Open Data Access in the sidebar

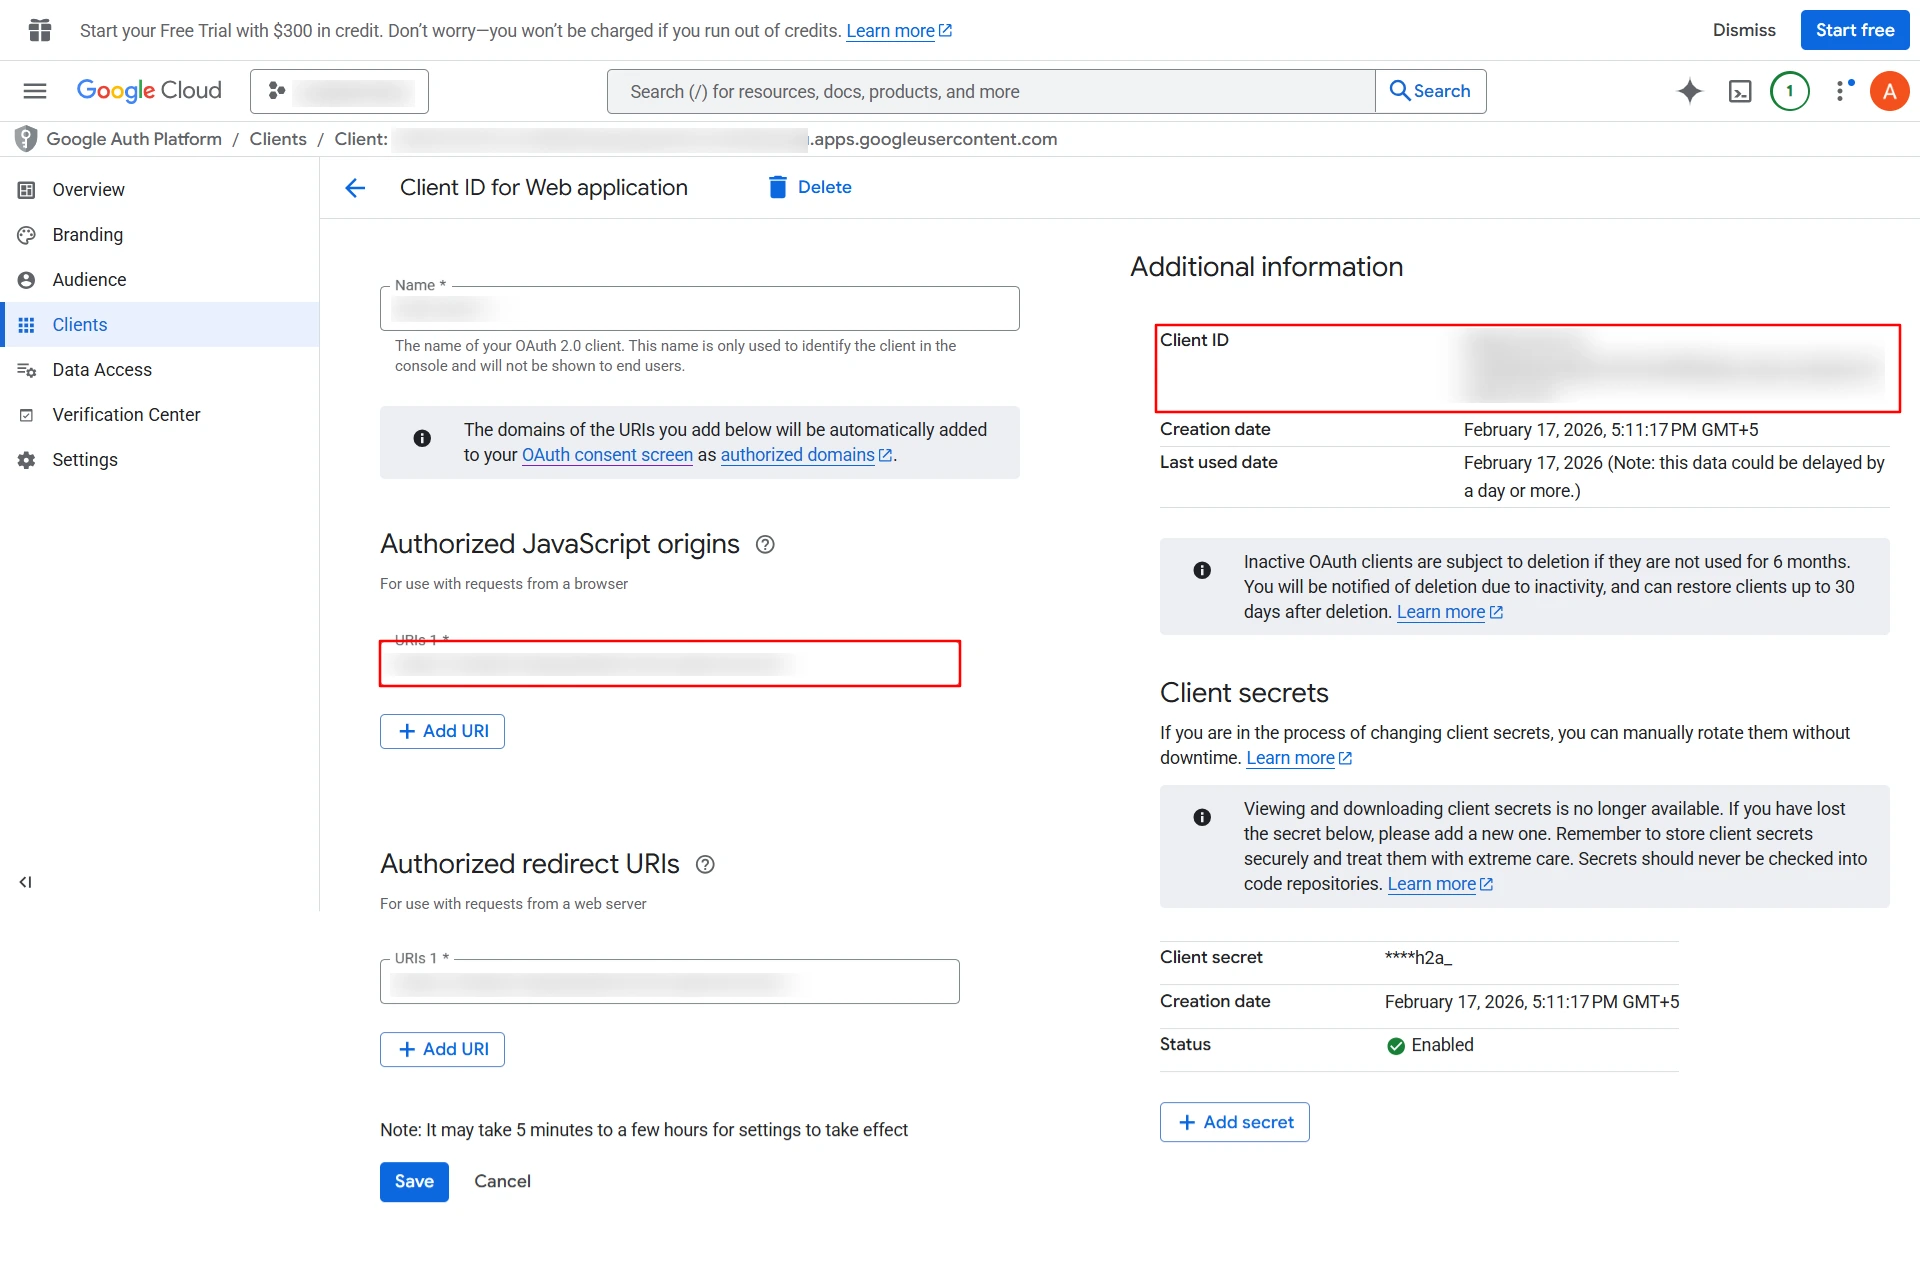[x=103, y=369]
